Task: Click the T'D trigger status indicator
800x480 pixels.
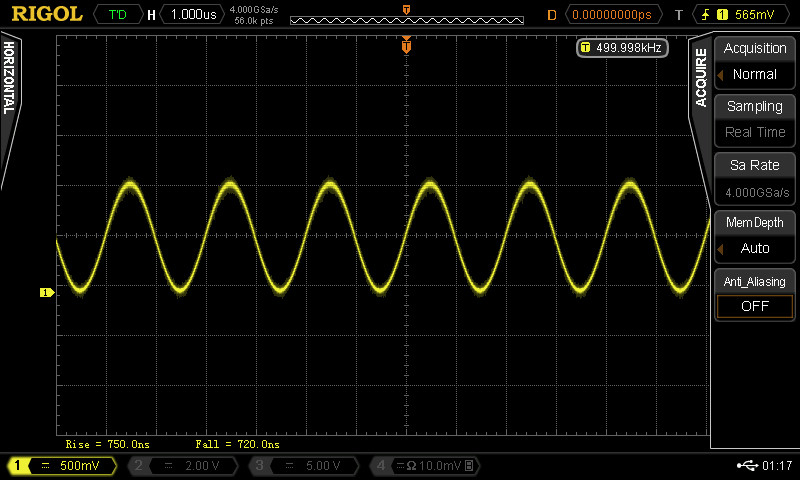Action: pyautogui.click(x=117, y=15)
